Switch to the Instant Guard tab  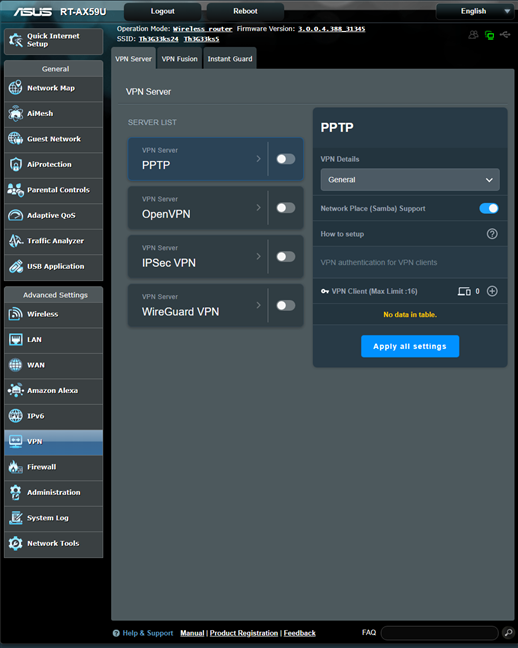pyautogui.click(x=230, y=59)
